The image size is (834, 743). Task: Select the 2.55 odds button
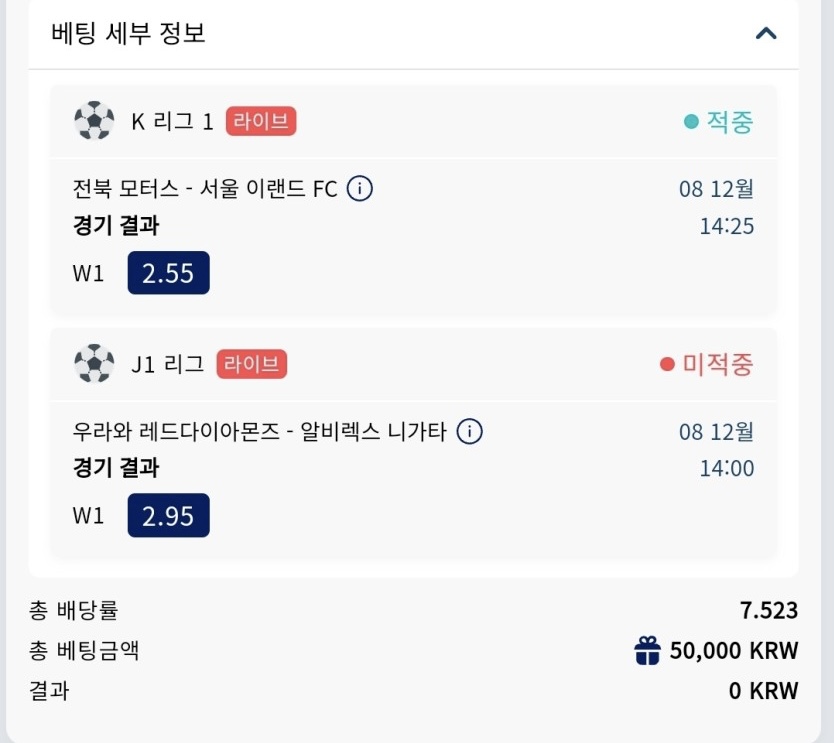coord(168,273)
